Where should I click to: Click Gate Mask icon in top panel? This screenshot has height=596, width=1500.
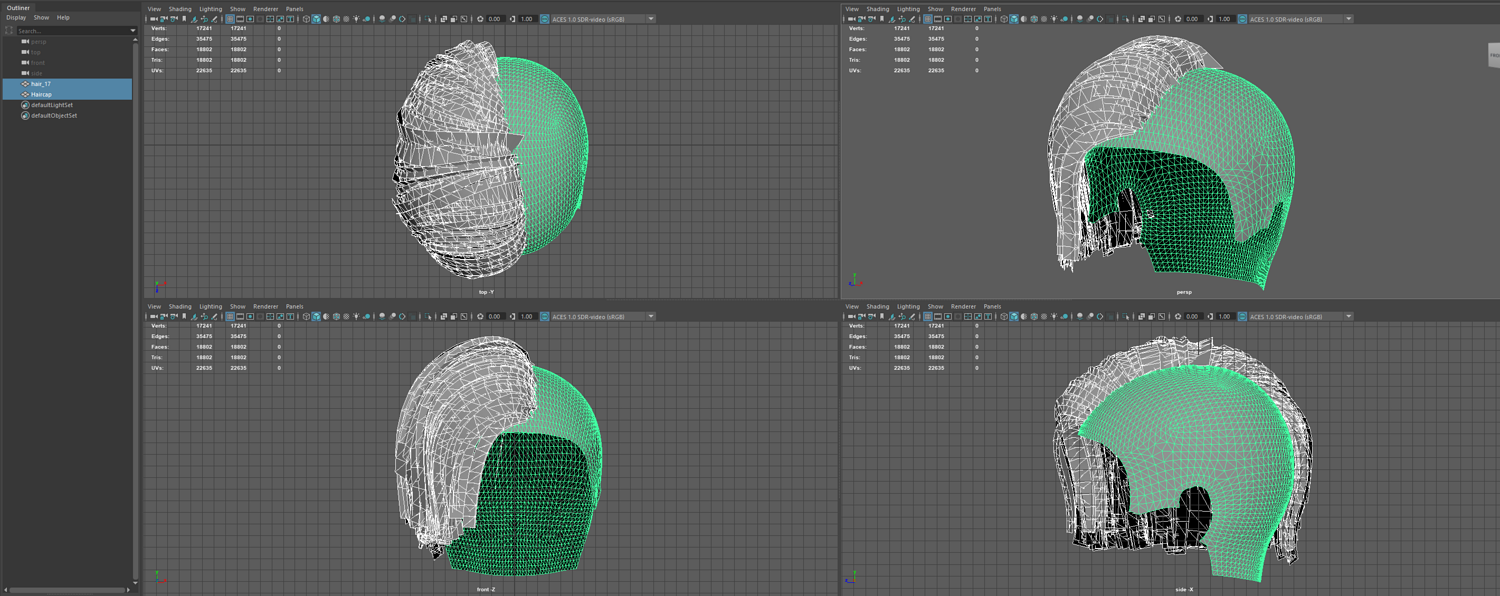[x=260, y=19]
